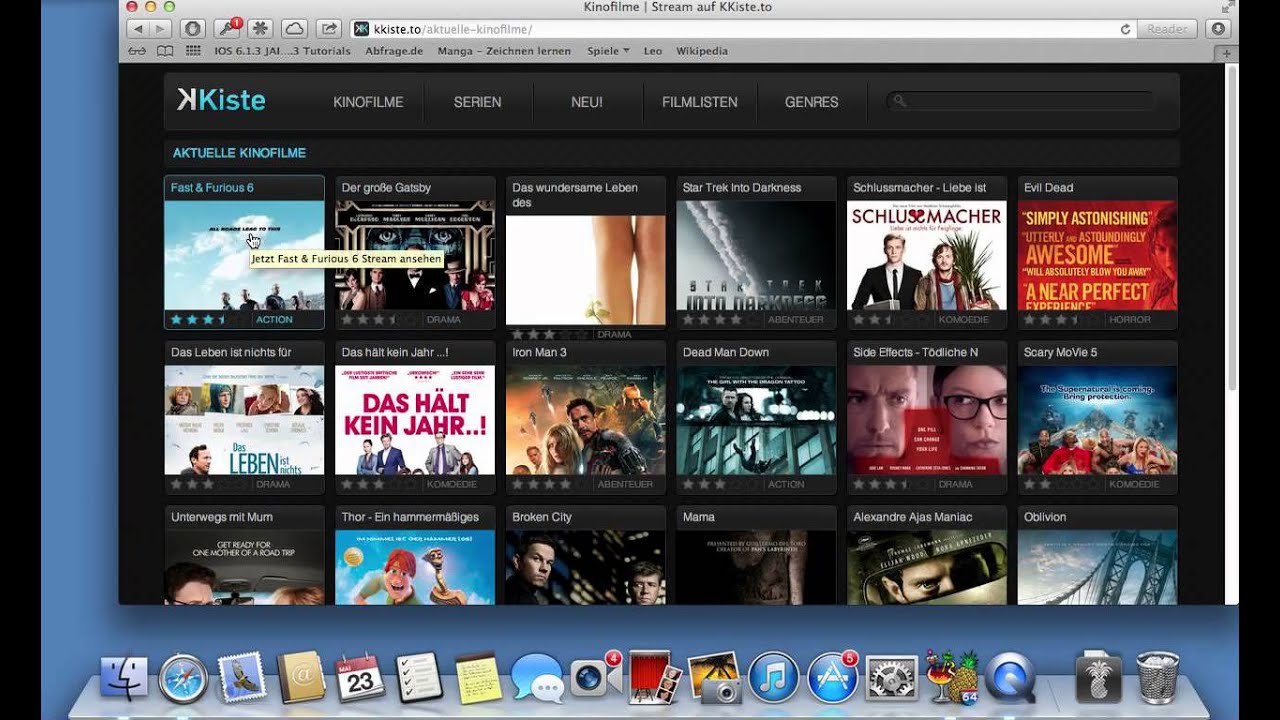Open Mail stamp icon in Dock
The width and height of the screenshot is (1280, 720).
pyautogui.click(x=242, y=678)
